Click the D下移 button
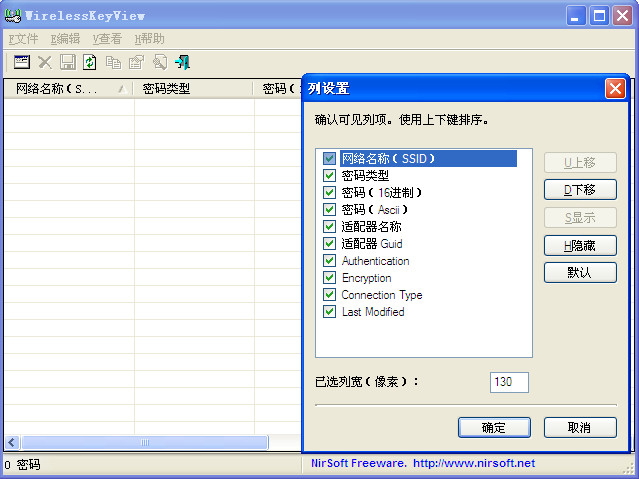 580,190
